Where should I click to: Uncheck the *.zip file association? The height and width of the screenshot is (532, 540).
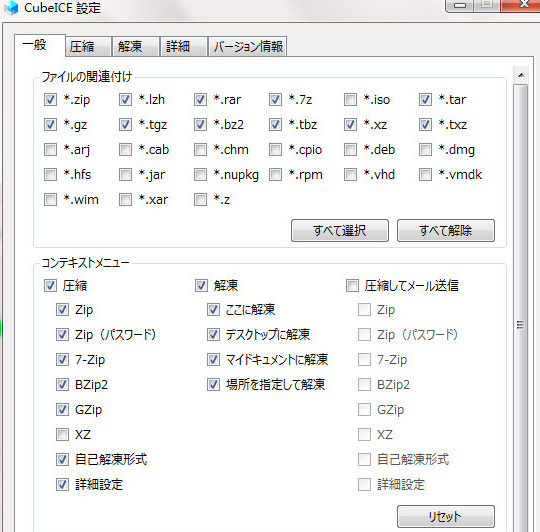(50, 100)
